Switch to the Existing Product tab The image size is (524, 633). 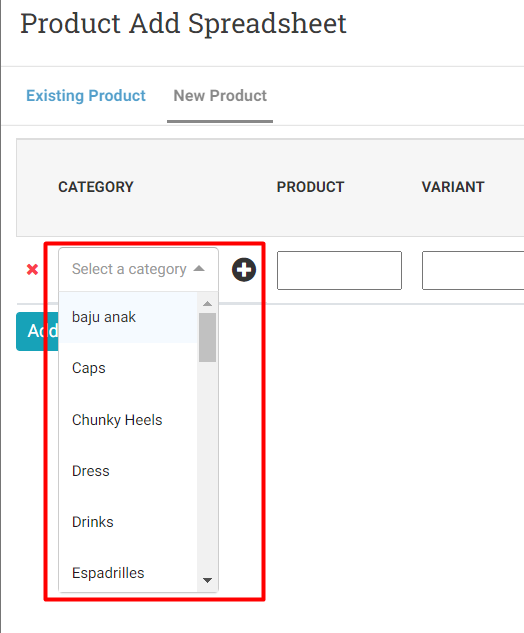coord(86,96)
